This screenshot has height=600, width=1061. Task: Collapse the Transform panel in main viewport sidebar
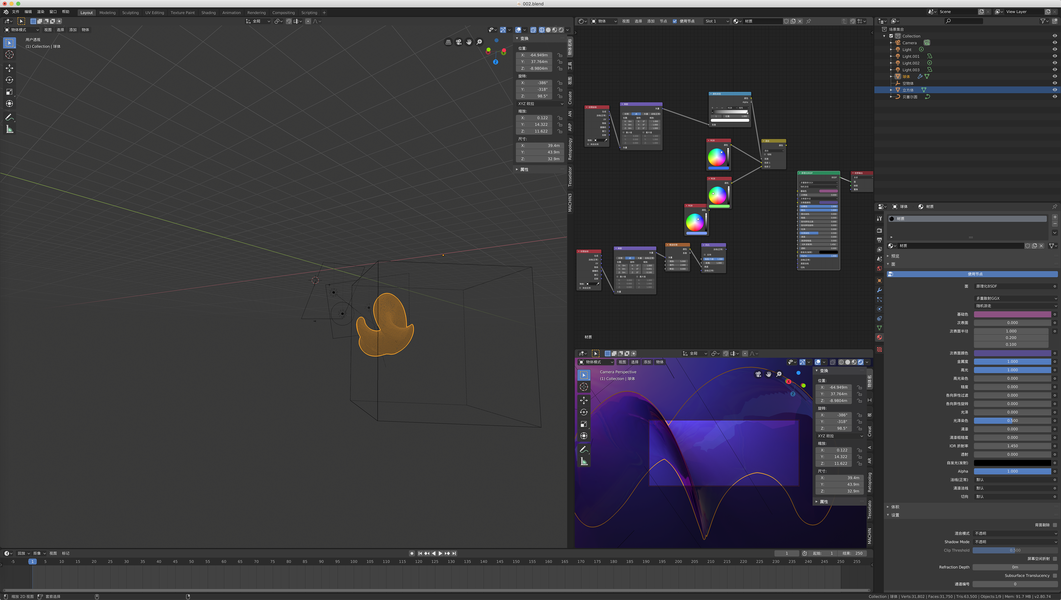517,38
